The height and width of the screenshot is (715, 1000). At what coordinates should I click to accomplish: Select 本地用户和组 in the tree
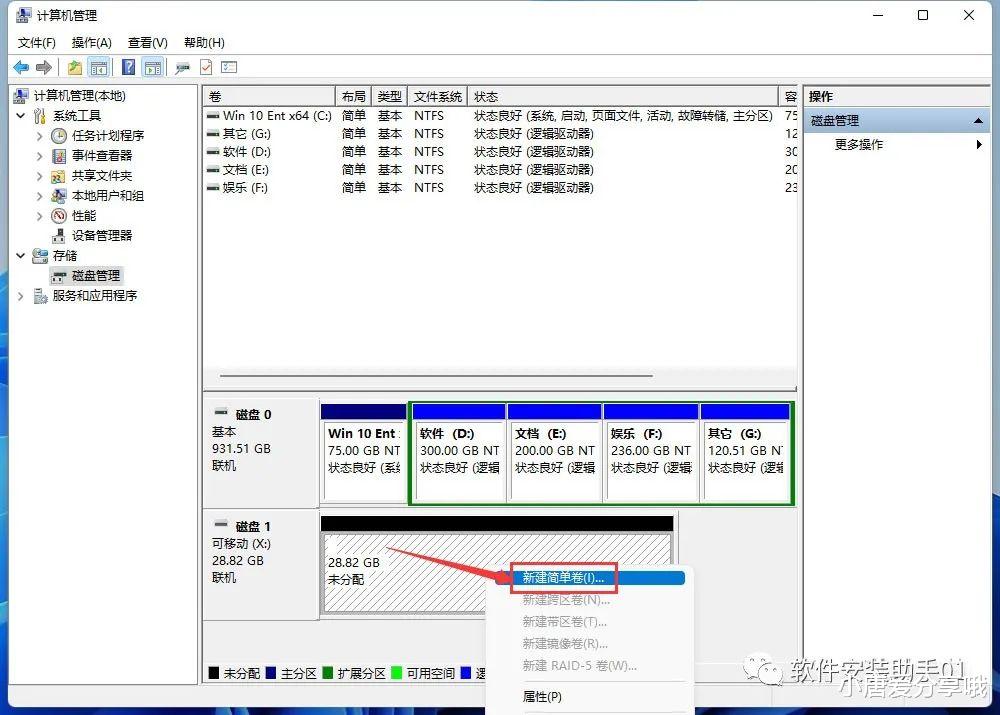[108, 196]
